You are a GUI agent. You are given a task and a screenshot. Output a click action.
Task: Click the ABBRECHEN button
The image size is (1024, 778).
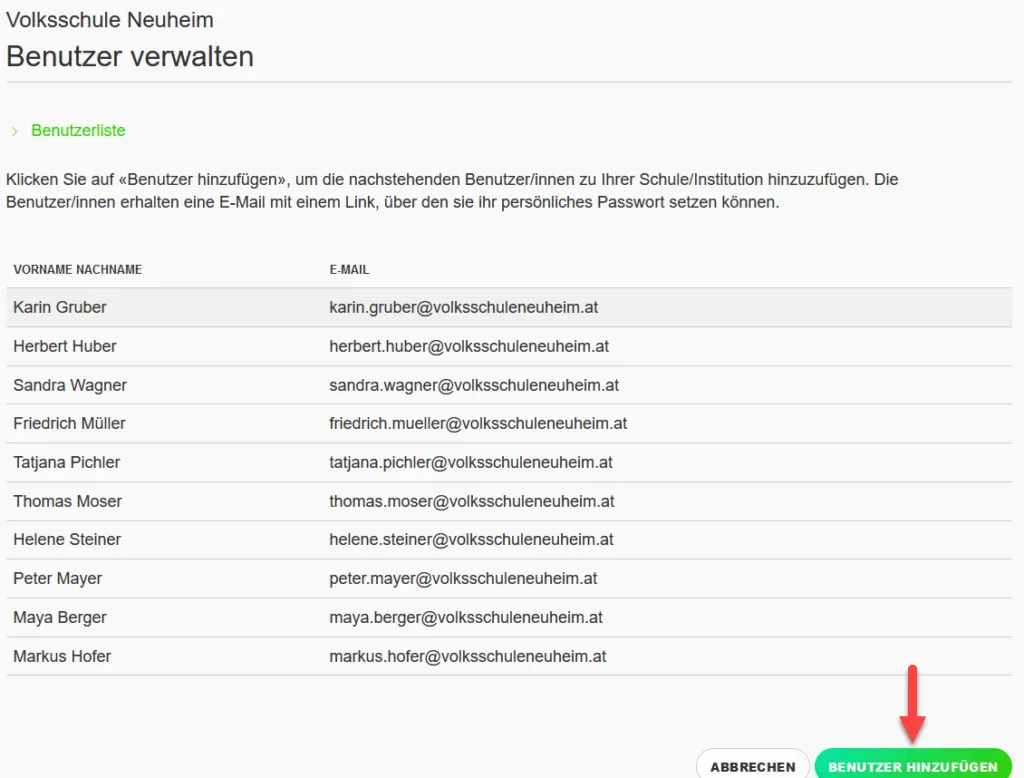click(x=753, y=765)
